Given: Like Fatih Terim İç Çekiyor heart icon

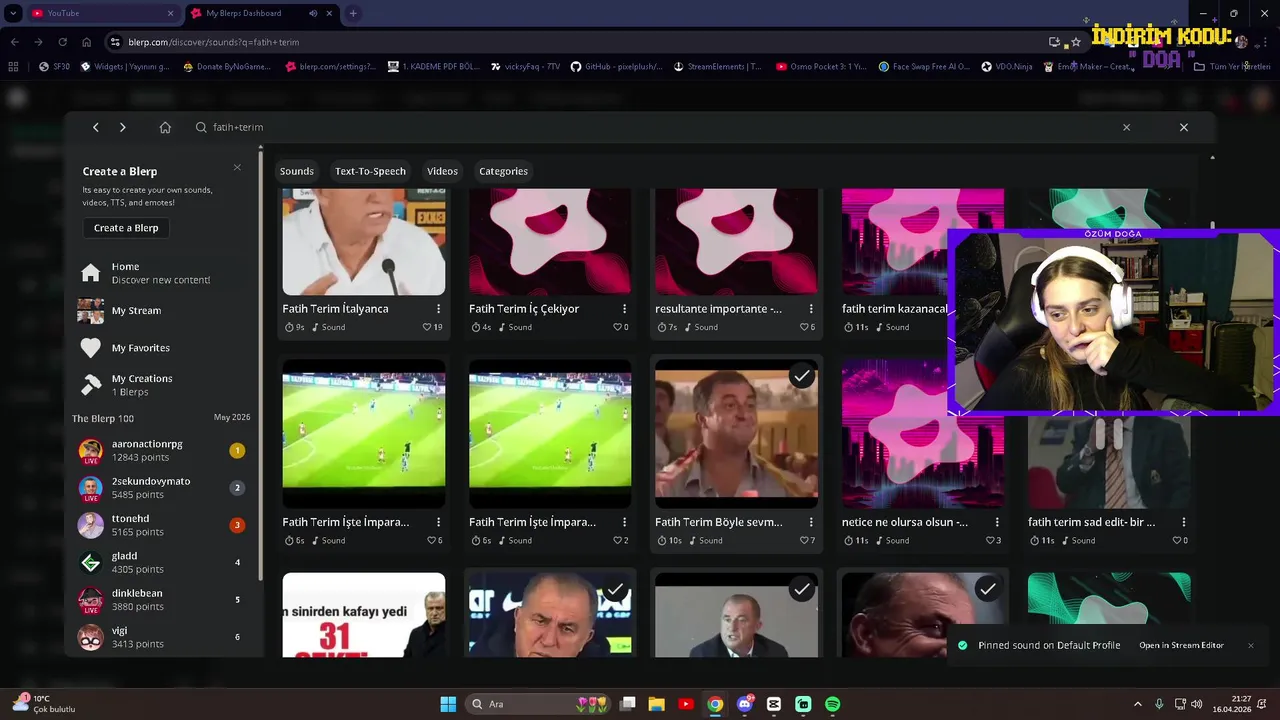Looking at the screenshot, I should tap(617, 327).
